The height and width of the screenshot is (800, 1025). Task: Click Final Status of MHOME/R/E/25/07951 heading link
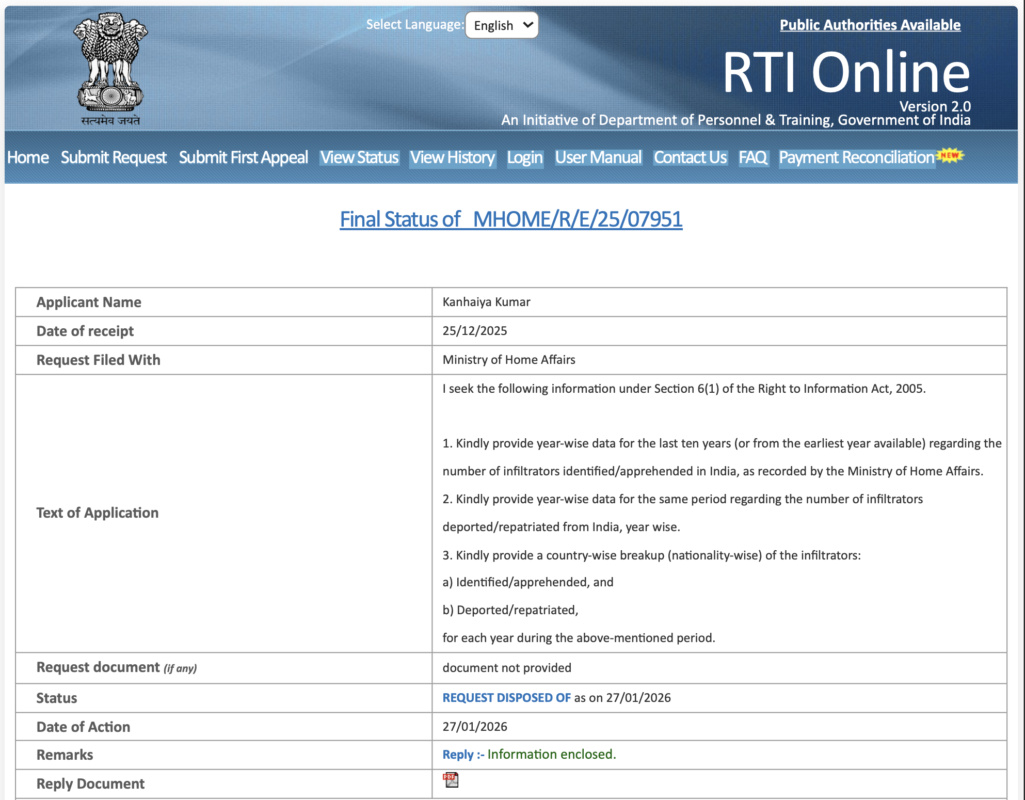(x=511, y=219)
